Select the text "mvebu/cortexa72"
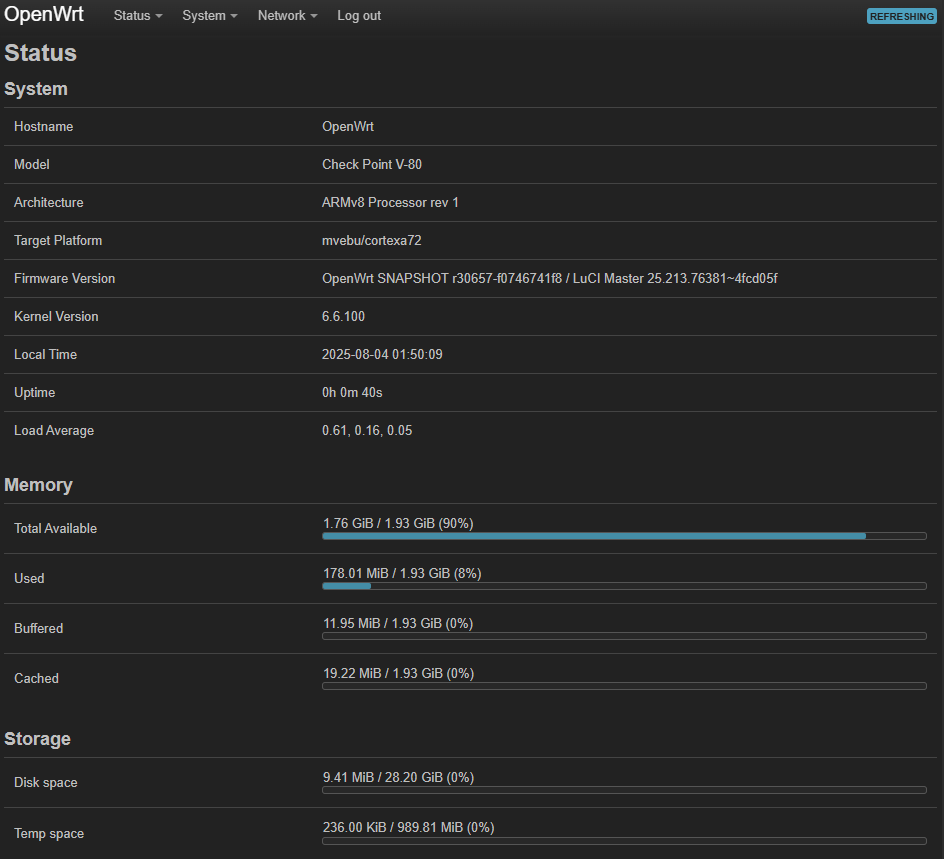 371,240
